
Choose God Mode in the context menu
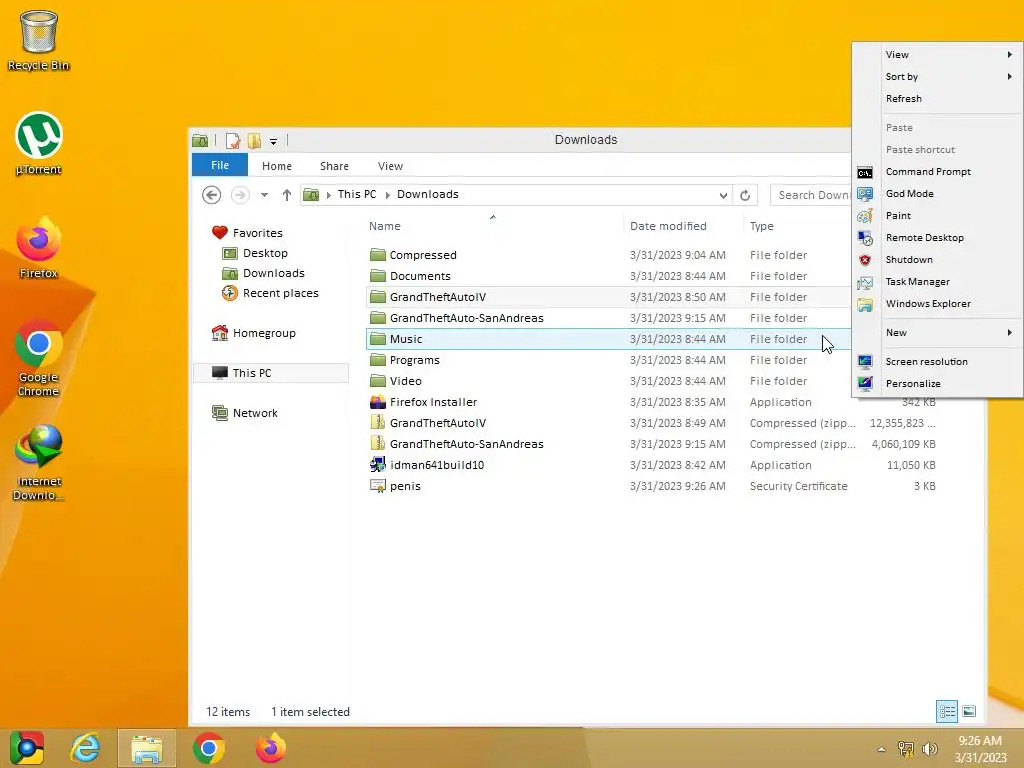(x=937, y=193)
